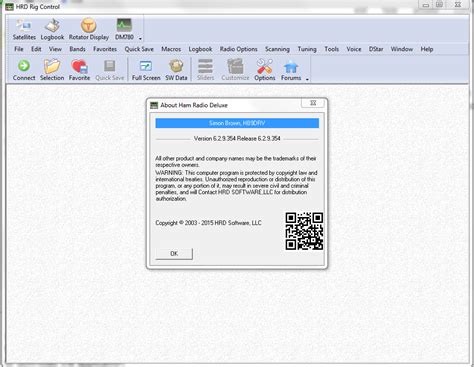The image size is (474, 367).
Task: Close the About Ham Radio Deluxe dialog
Action: 313,103
